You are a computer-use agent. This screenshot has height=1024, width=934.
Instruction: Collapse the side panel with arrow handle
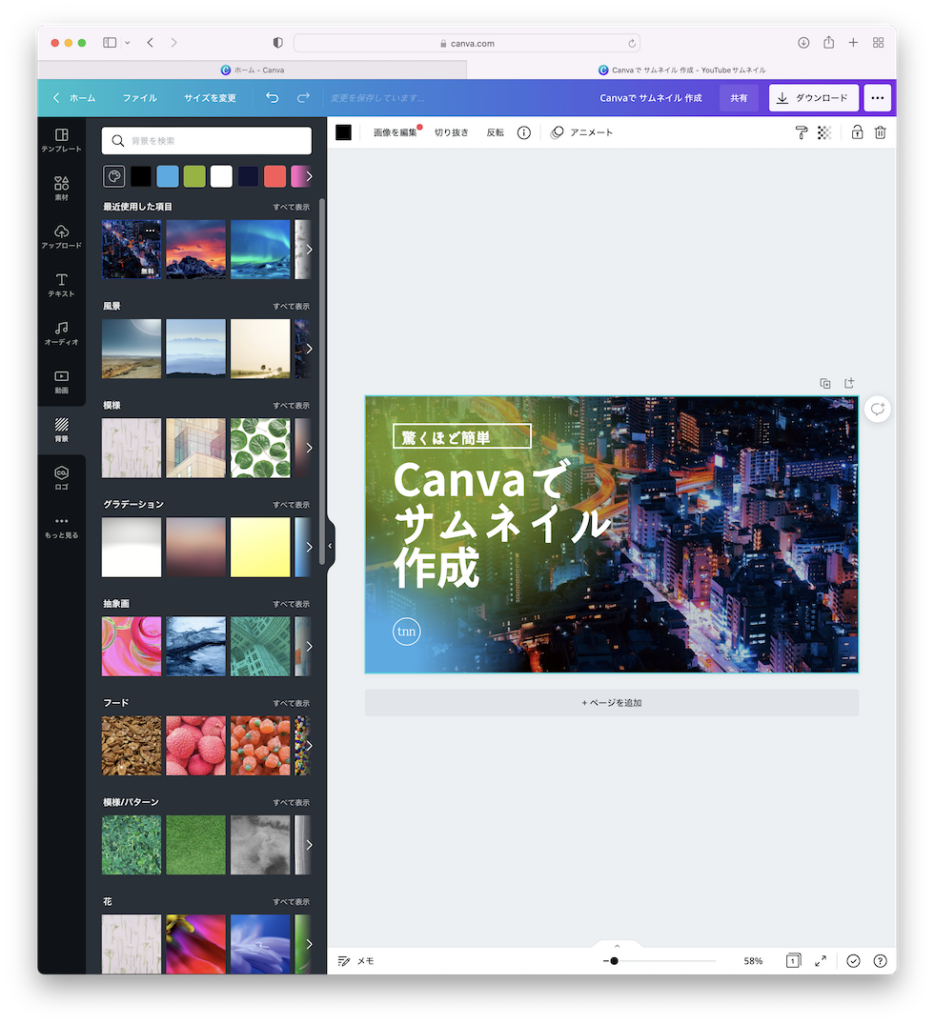tap(330, 546)
